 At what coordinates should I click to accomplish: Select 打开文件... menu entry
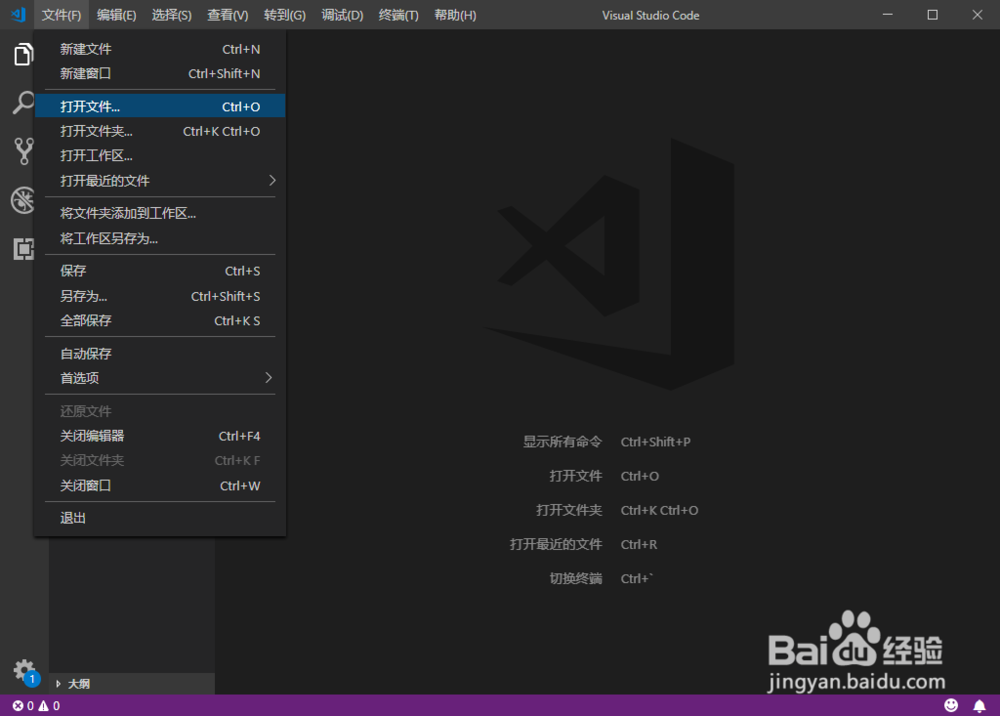[160, 106]
